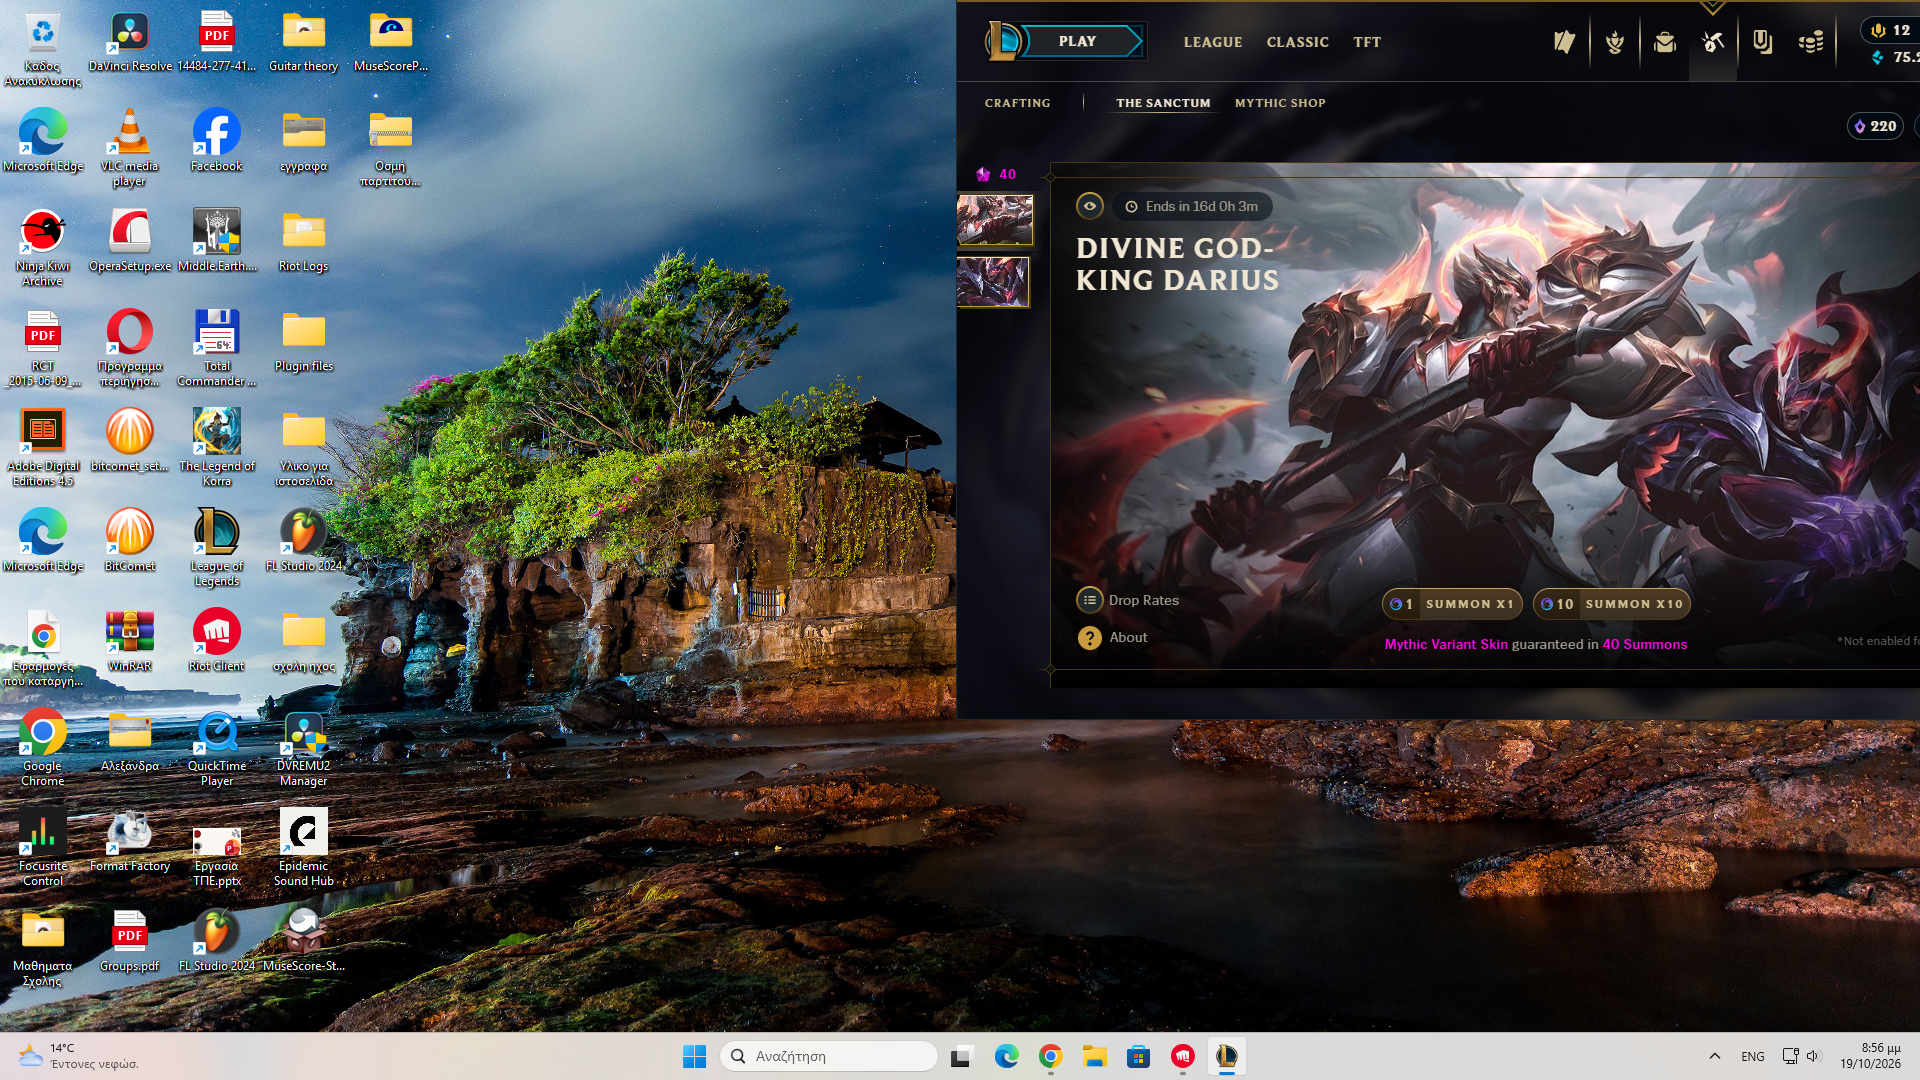Click the 'Ends in 16d 0h 3m' timer
Viewport: 1920px width, 1080px height.
(x=1192, y=206)
